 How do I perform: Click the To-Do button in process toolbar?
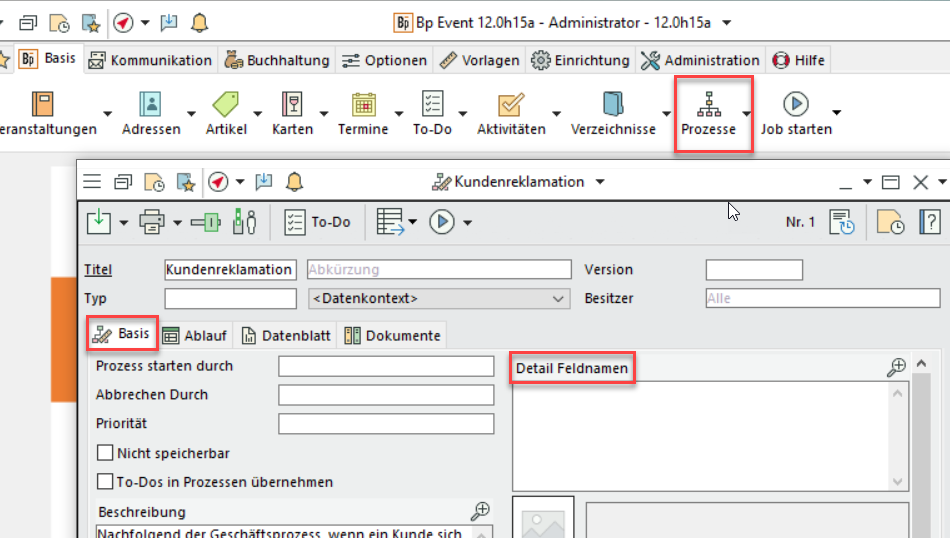318,222
